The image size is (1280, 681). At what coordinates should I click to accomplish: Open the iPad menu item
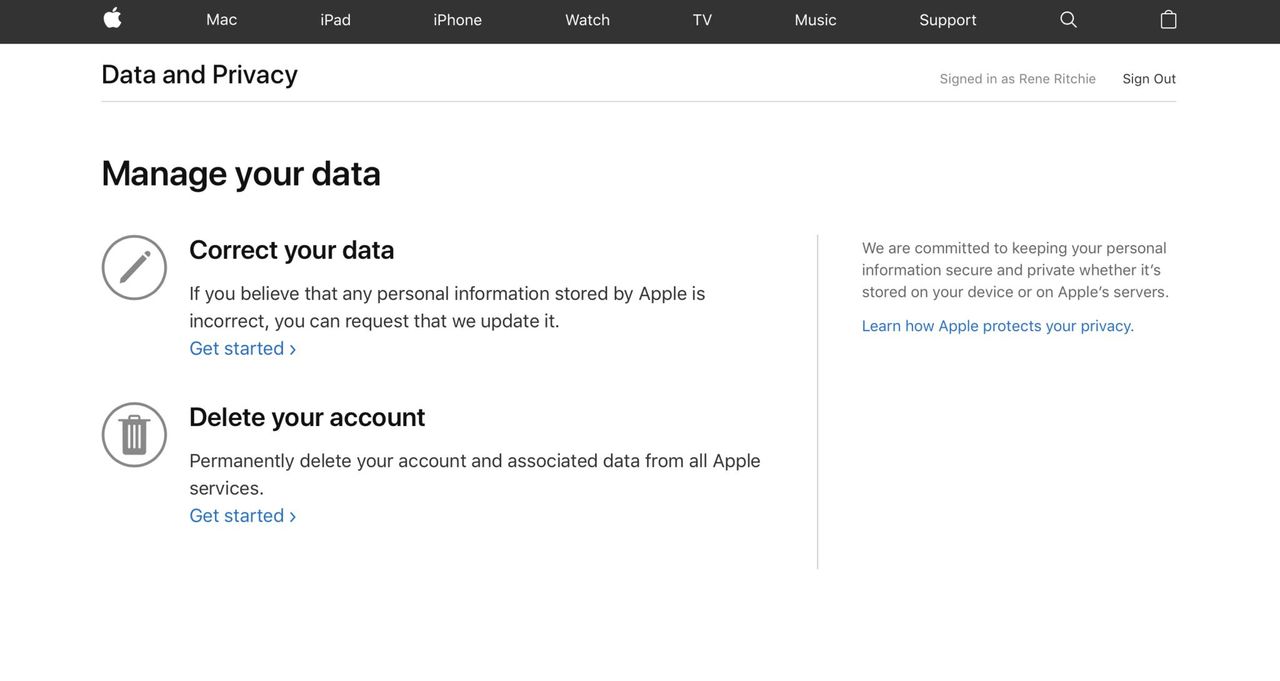(335, 20)
